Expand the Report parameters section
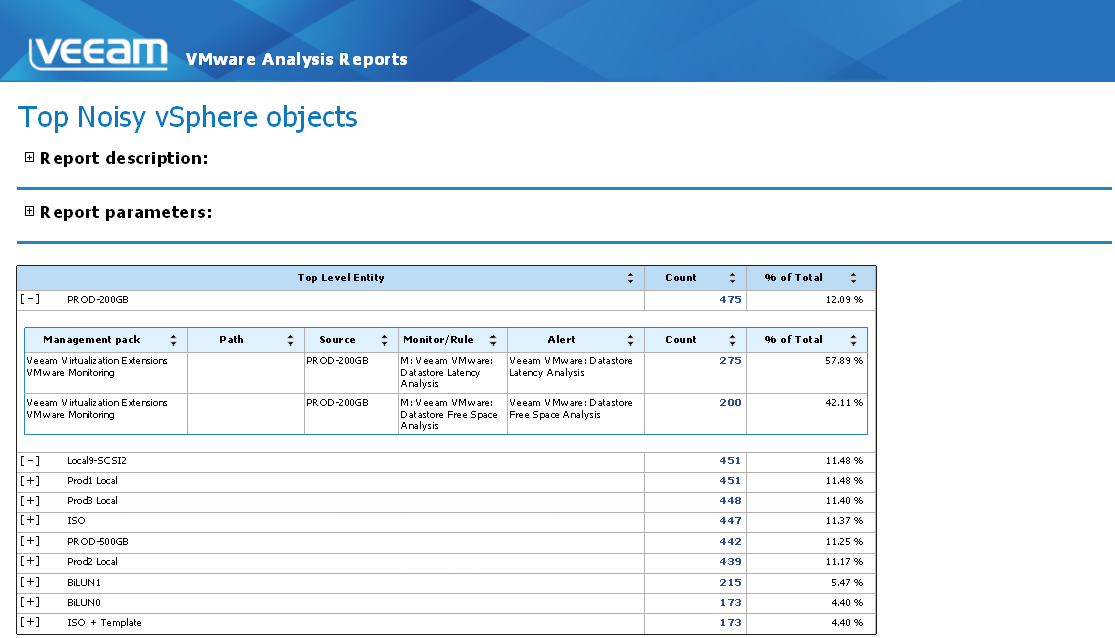 [29, 211]
